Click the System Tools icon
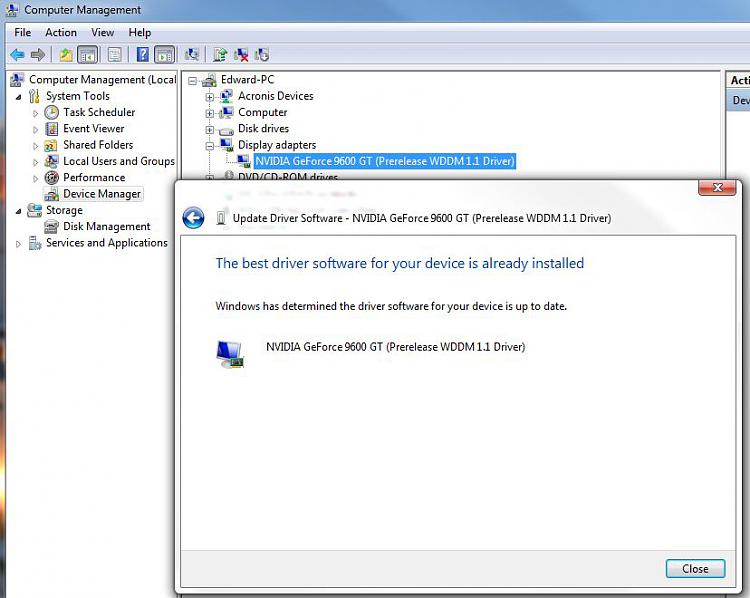This screenshot has width=750, height=598. pos(34,96)
